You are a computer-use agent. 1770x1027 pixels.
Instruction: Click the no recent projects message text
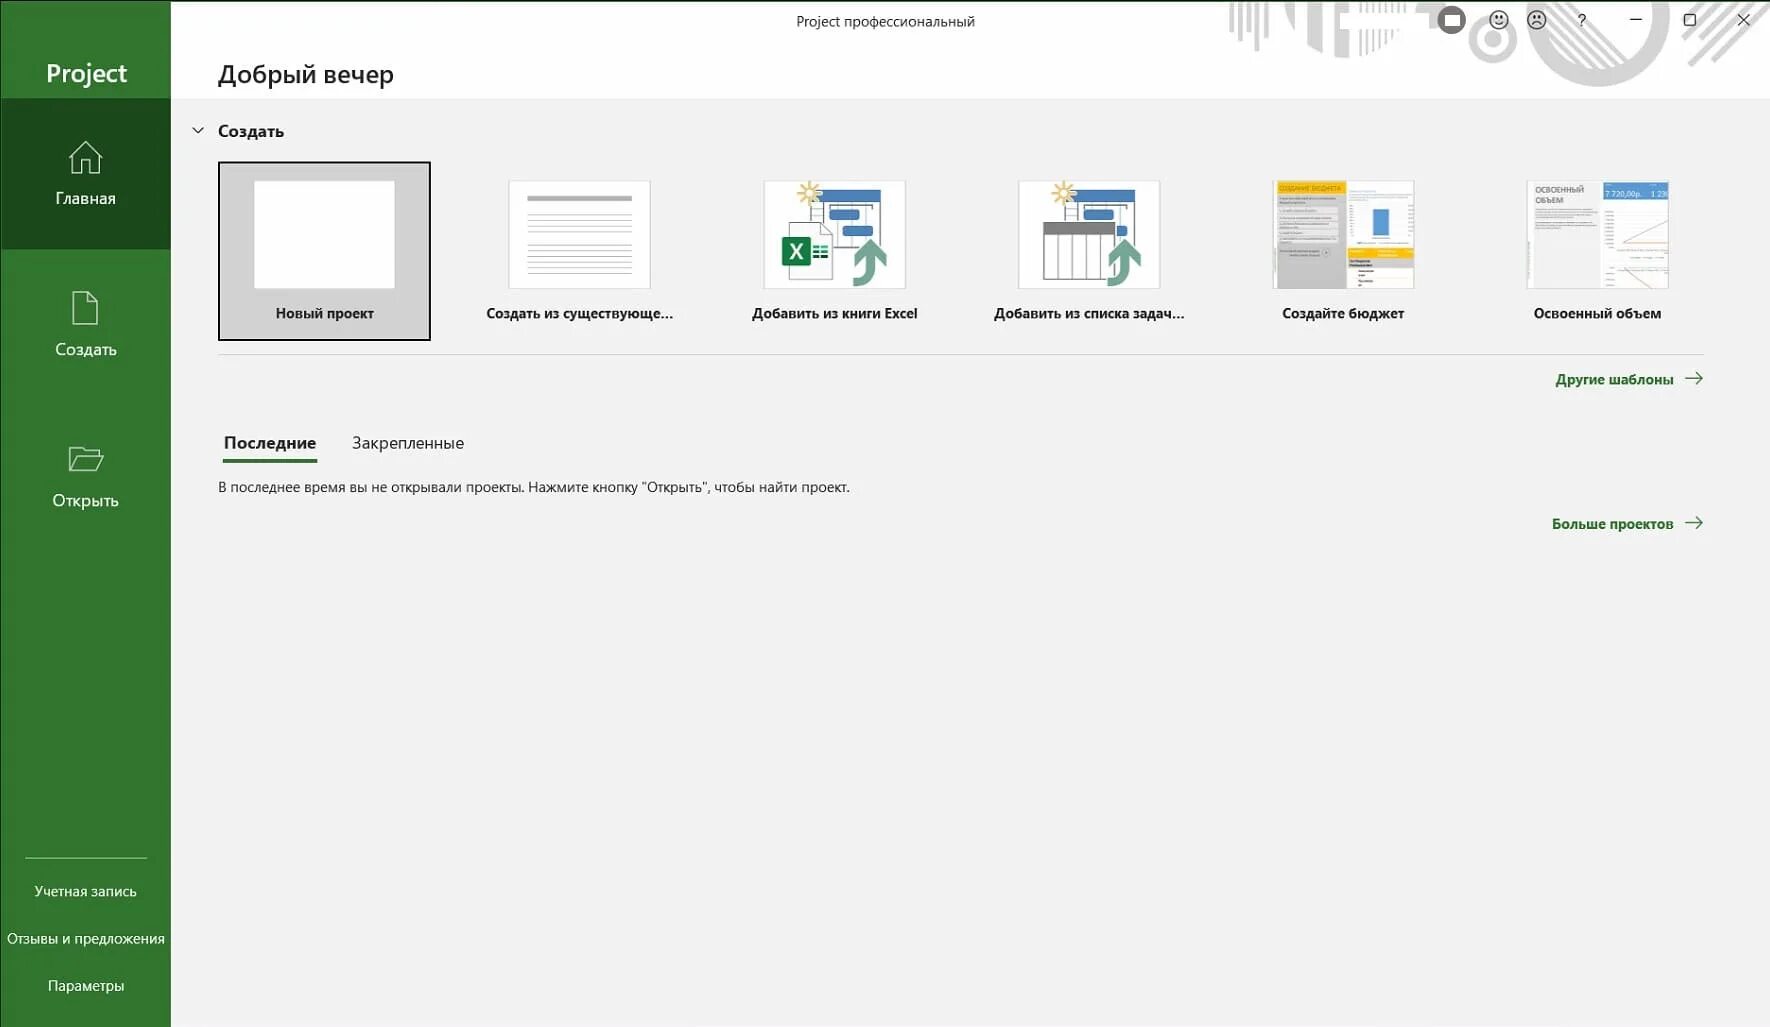coord(534,487)
